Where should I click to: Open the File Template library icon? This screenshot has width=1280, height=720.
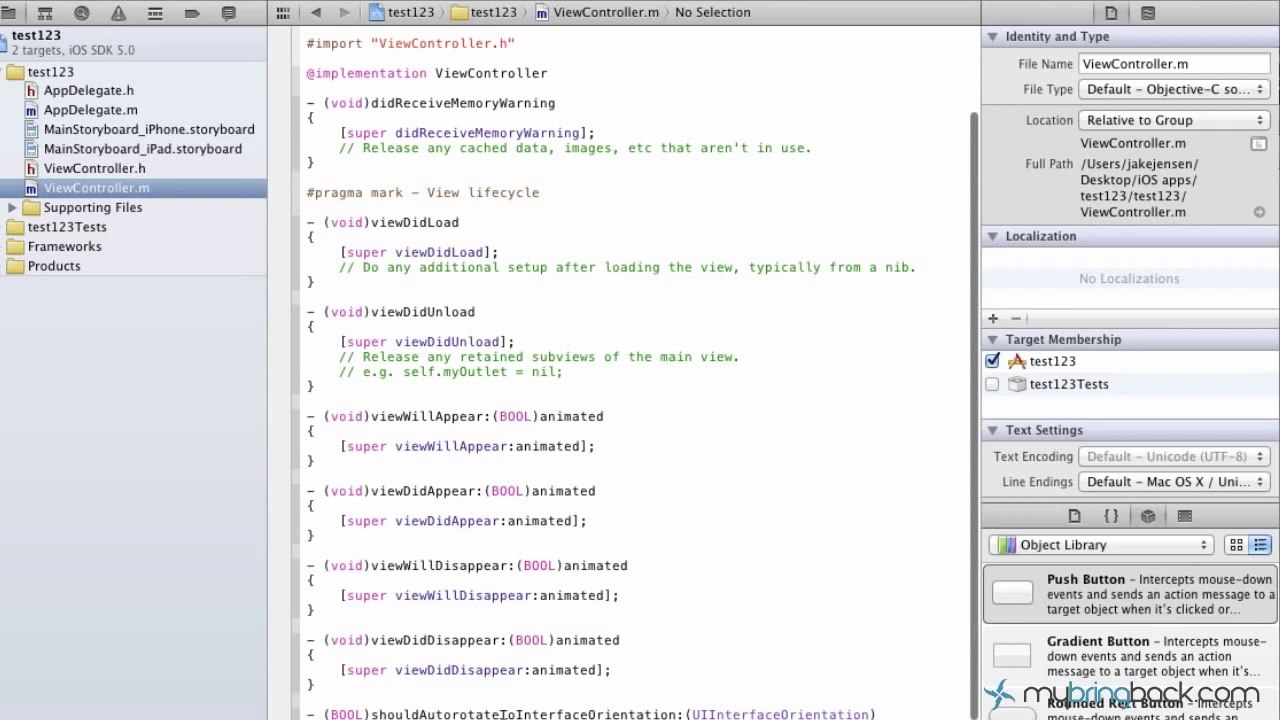[1074, 516]
